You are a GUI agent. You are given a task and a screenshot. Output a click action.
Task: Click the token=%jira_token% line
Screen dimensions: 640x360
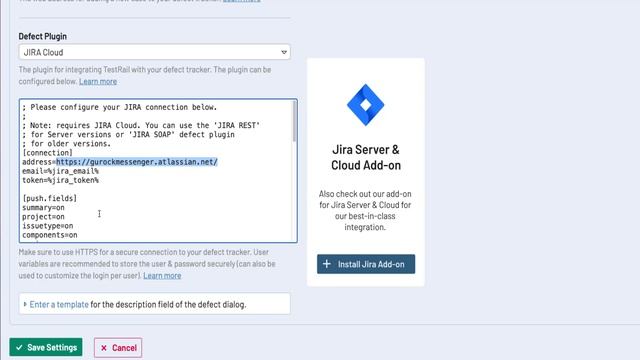[x=60, y=180]
